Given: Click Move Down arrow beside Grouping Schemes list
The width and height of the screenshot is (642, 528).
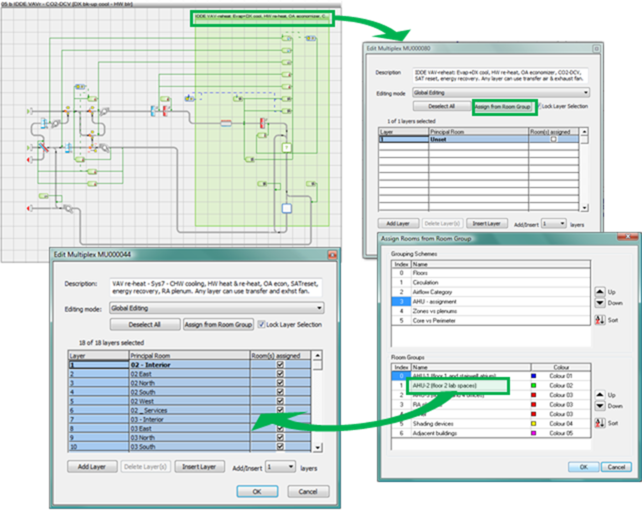Looking at the screenshot, I should click(x=598, y=302).
